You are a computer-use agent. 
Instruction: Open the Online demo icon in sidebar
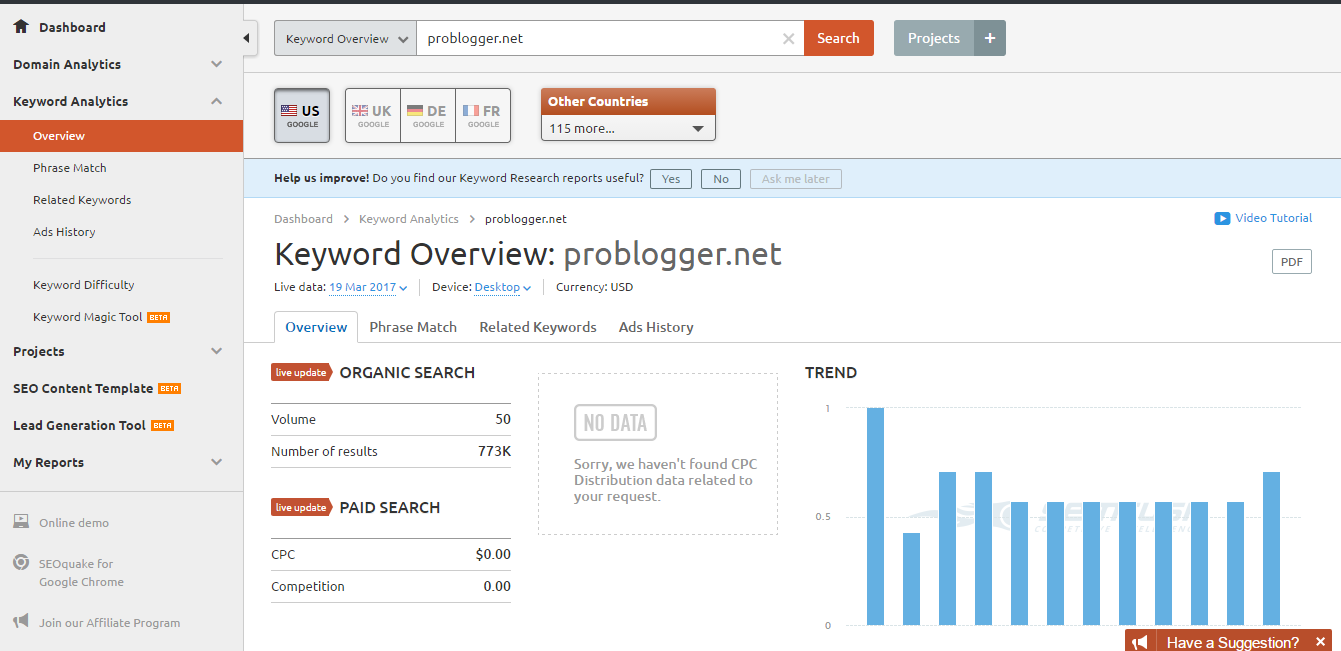click(x=20, y=522)
